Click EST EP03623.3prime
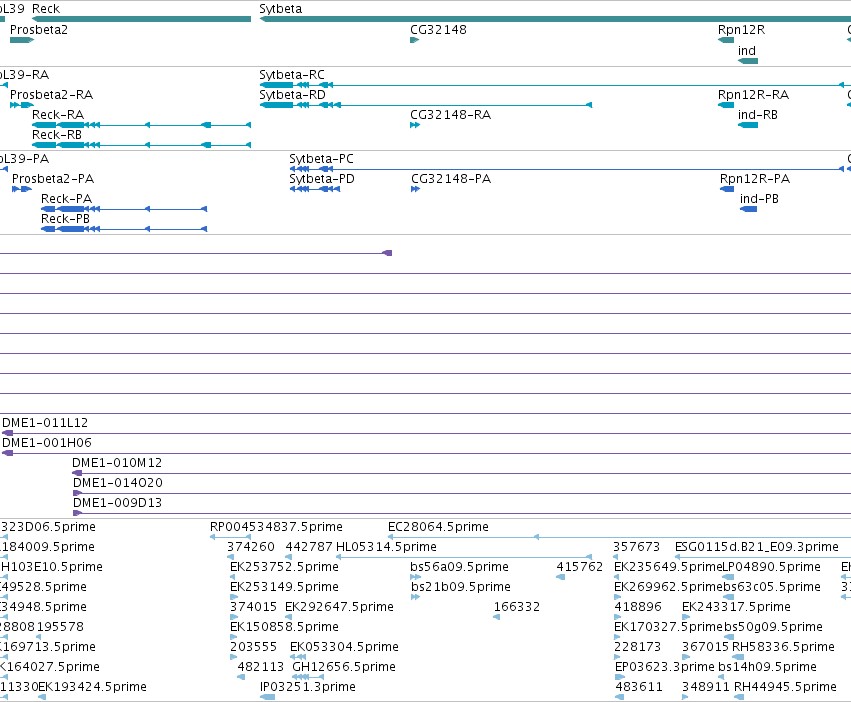Screen dimensions: 851x702 tap(620, 676)
